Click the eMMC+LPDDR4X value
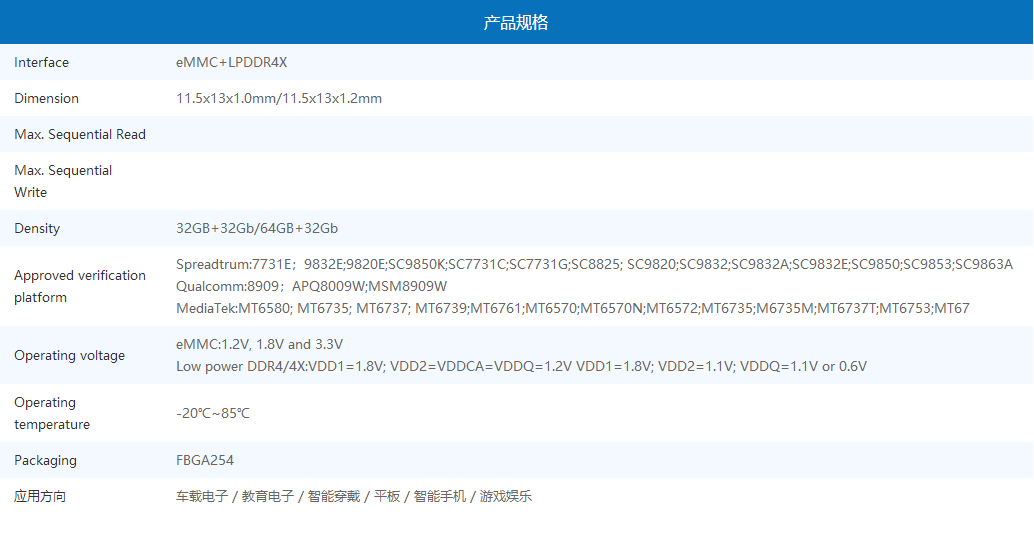This screenshot has height=545, width=1034. (x=231, y=63)
